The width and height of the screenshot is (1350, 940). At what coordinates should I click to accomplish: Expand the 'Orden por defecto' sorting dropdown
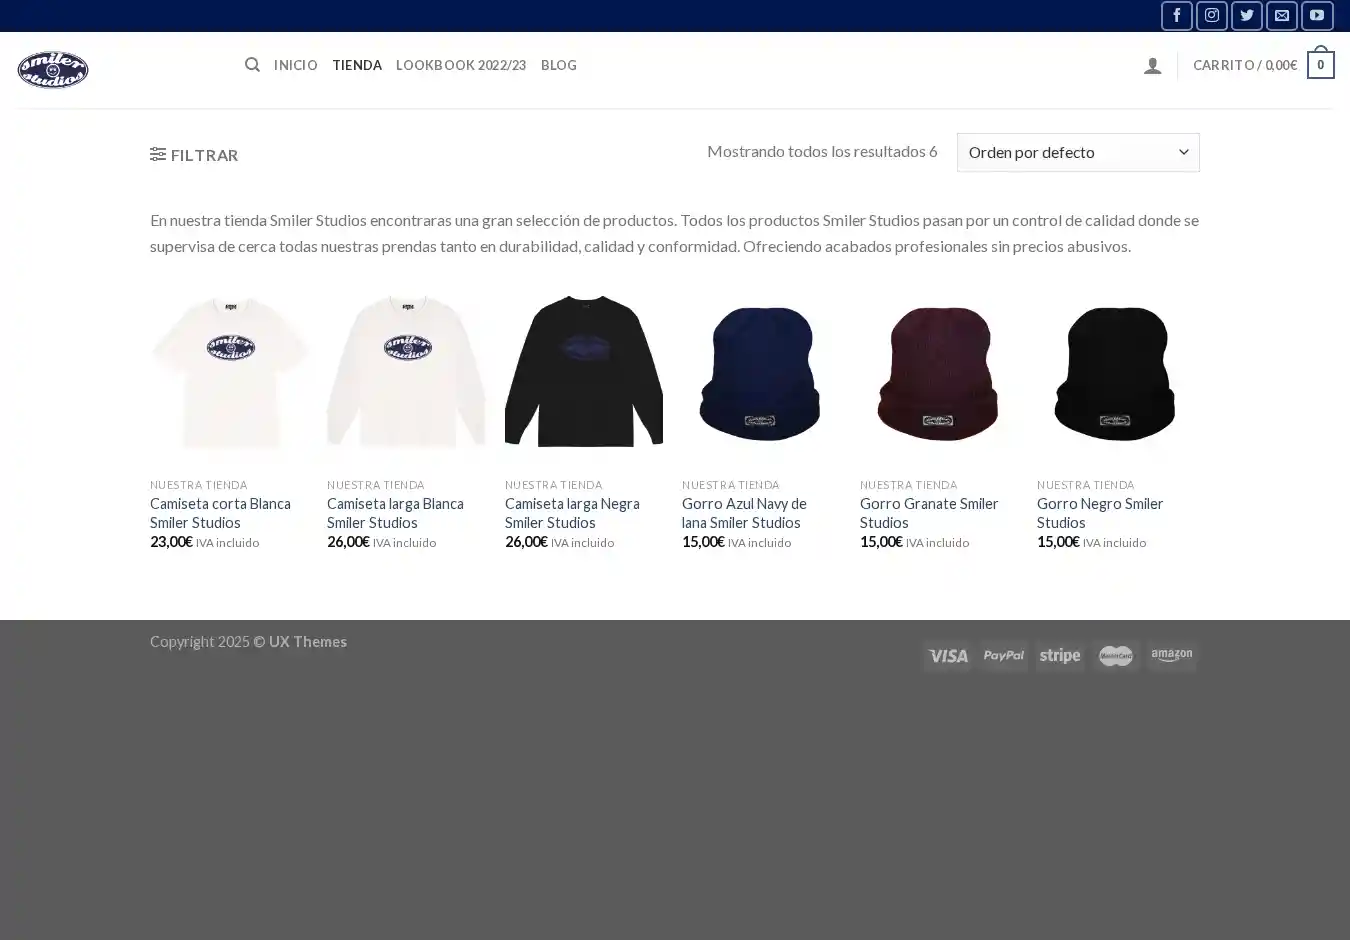(x=1077, y=152)
